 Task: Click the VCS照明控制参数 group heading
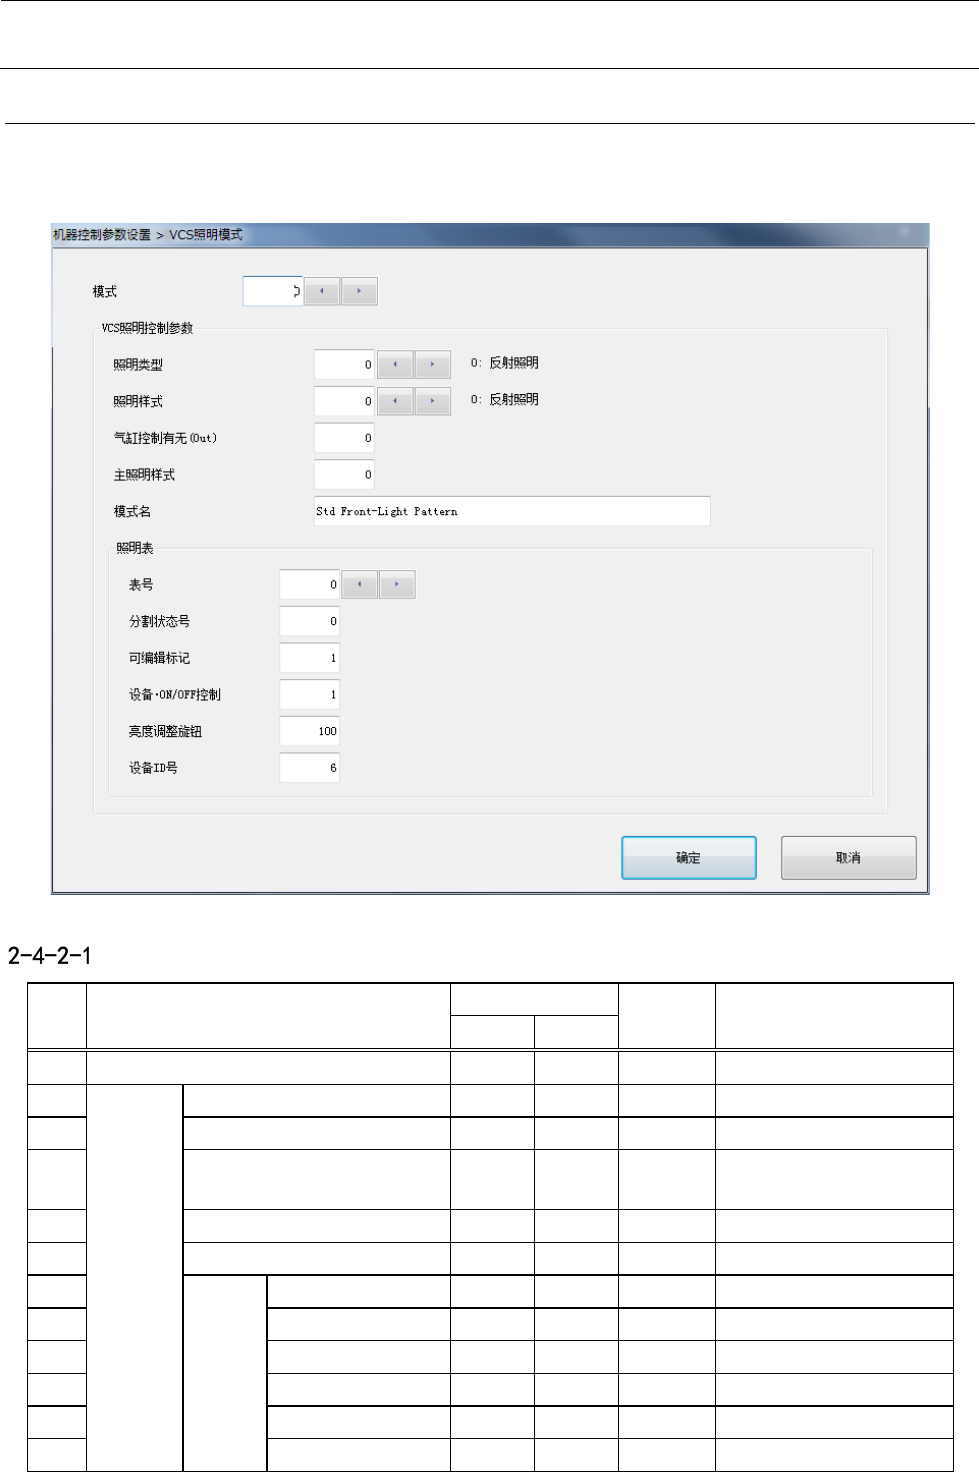(147, 328)
